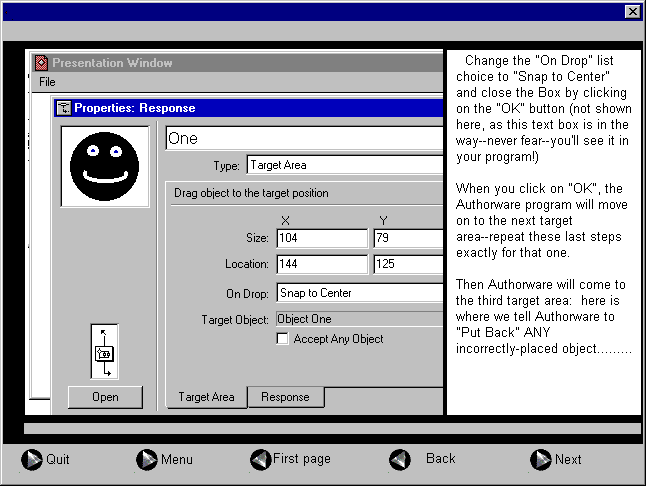Click the Properties: Response title text
The image size is (646, 486).
pyautogui.click(x=135, y=108)
